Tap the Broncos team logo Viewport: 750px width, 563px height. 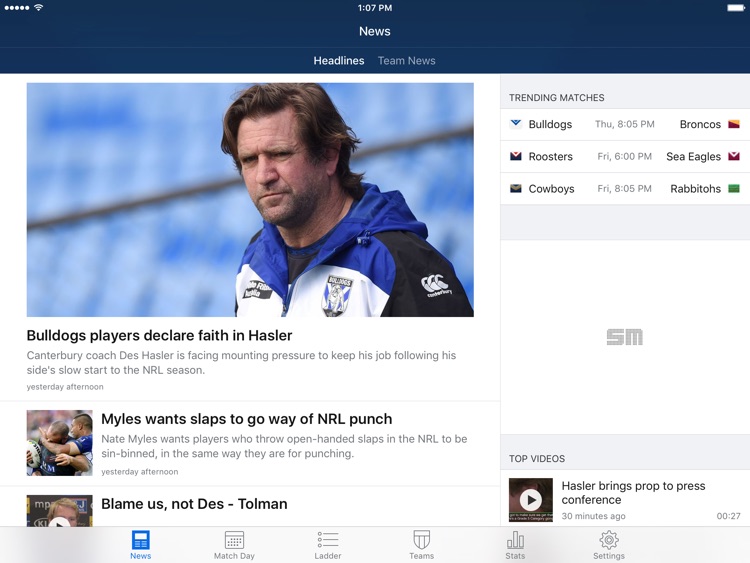click(x=734, y=124)
